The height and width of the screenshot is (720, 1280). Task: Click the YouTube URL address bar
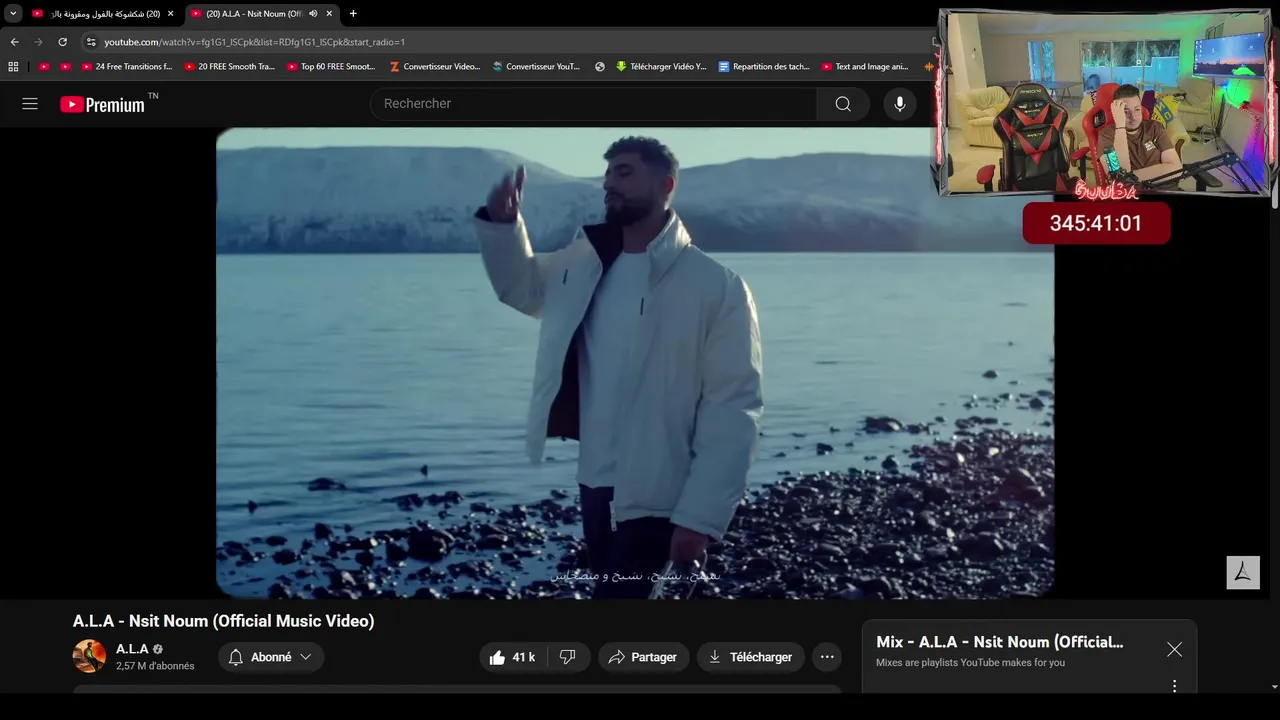254,42
